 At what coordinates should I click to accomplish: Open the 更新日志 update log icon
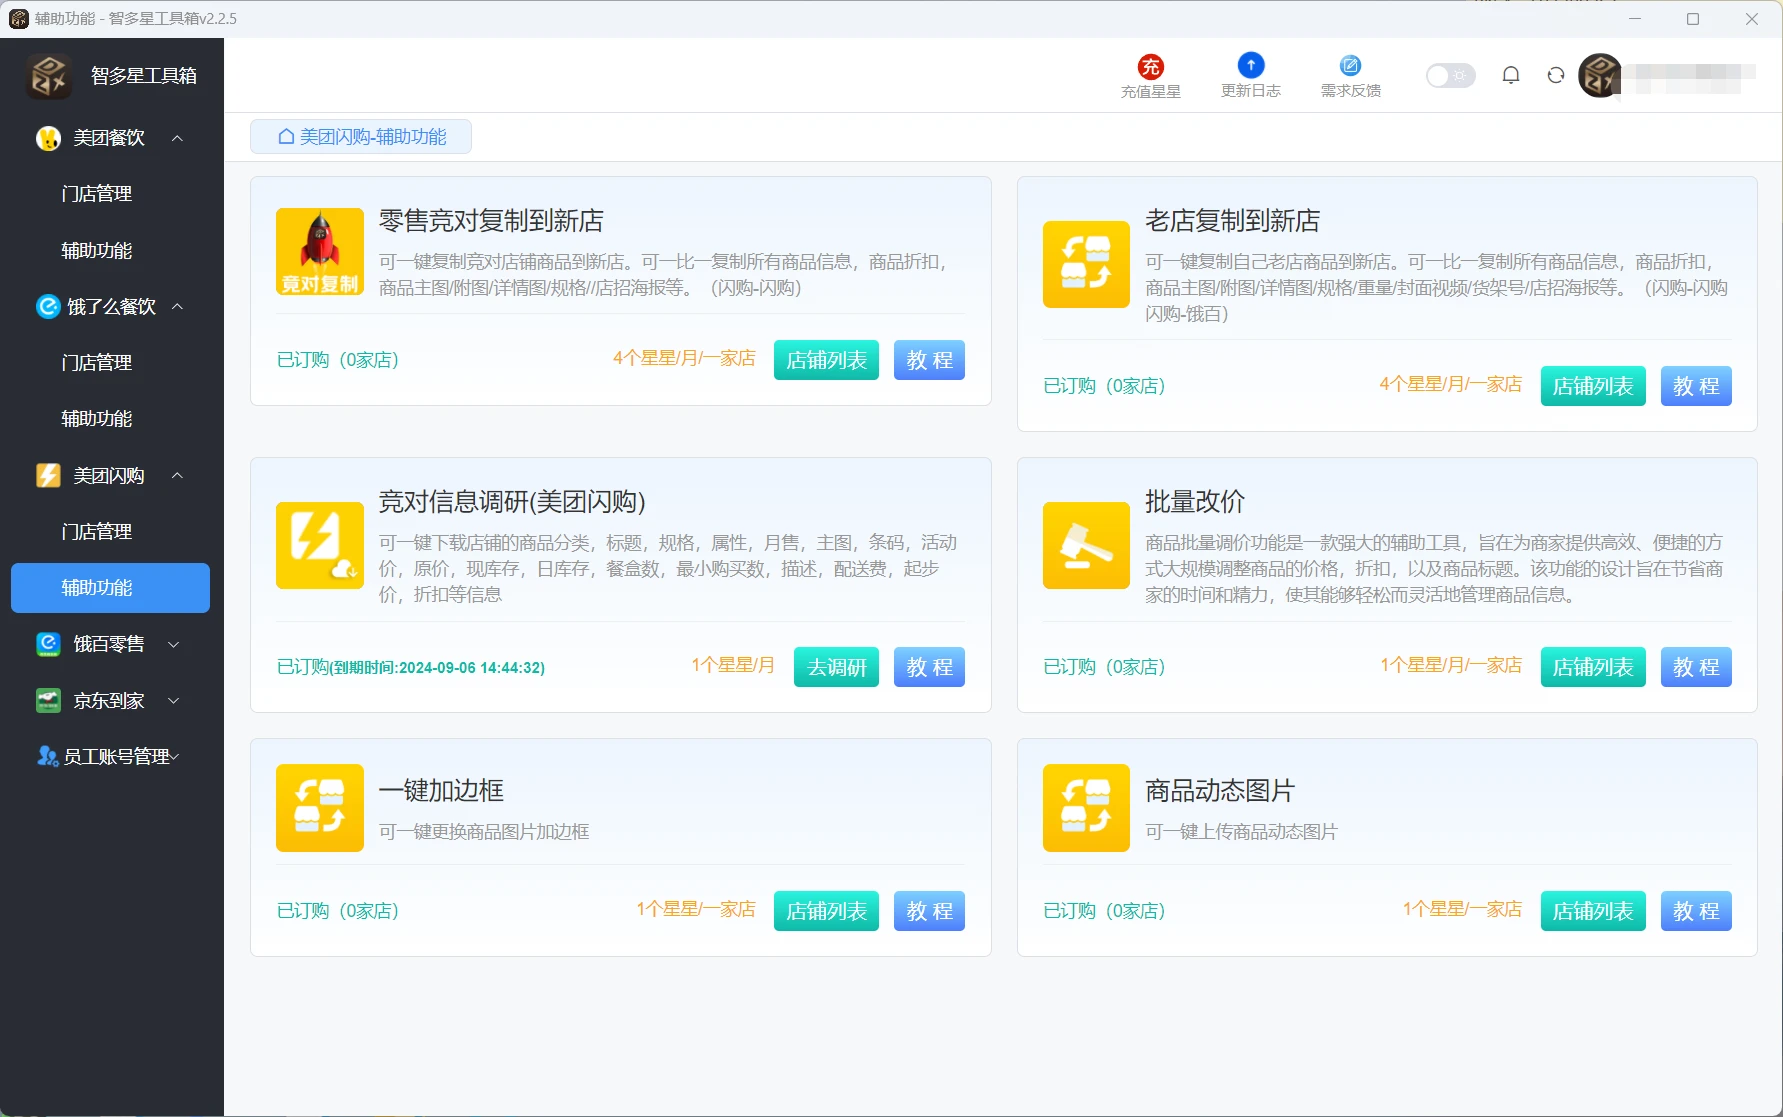1250,65
